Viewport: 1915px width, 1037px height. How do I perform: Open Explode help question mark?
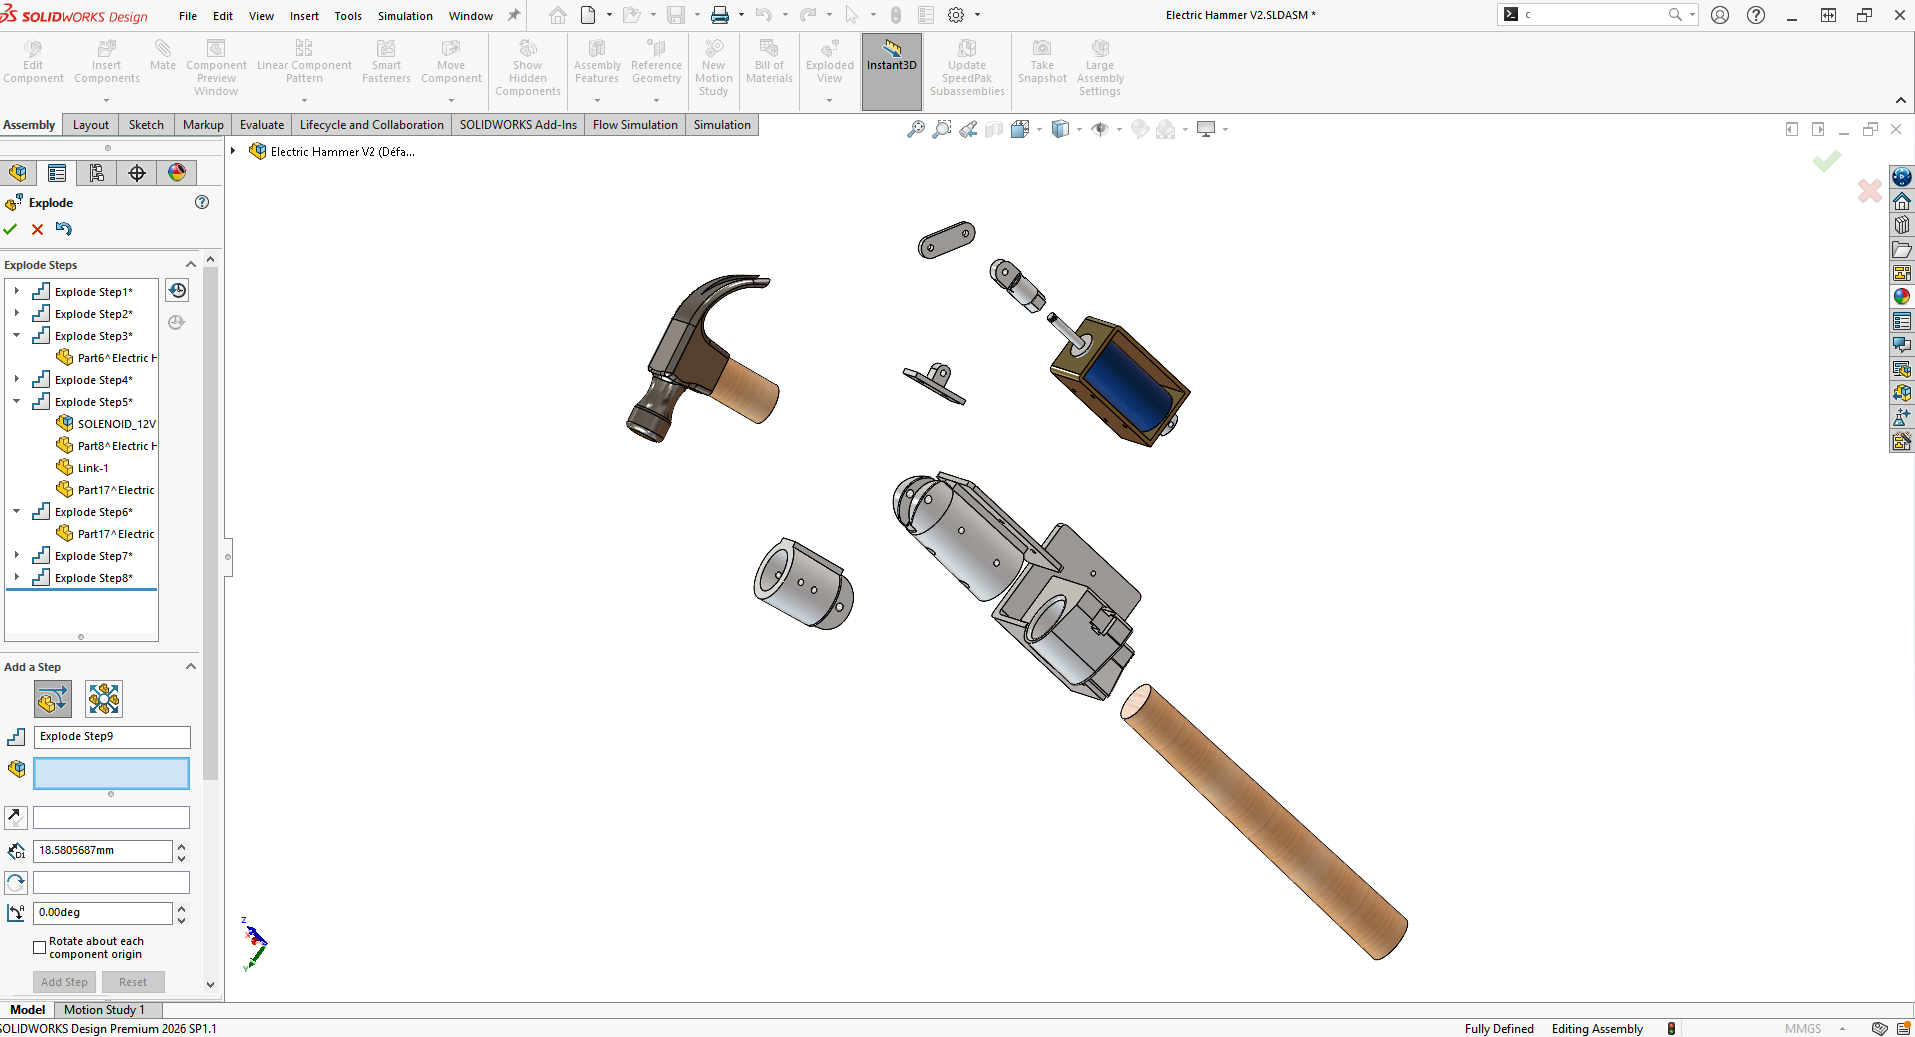[202, 202]
